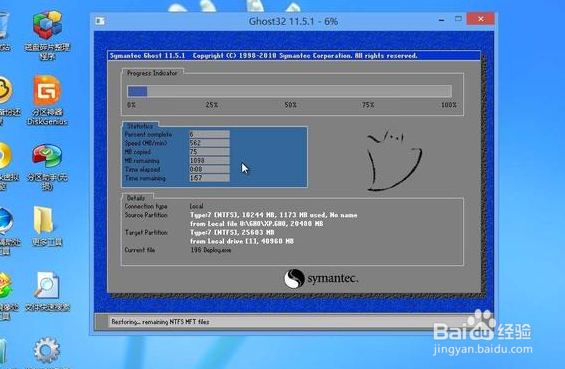Click the 0% progress scale label
This screenshot has width=565, height=369.
132,105
